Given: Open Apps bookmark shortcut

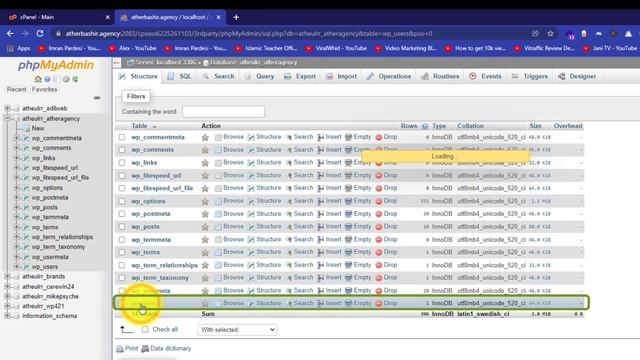Looking at the screenshot, I should tap(19, 48).
